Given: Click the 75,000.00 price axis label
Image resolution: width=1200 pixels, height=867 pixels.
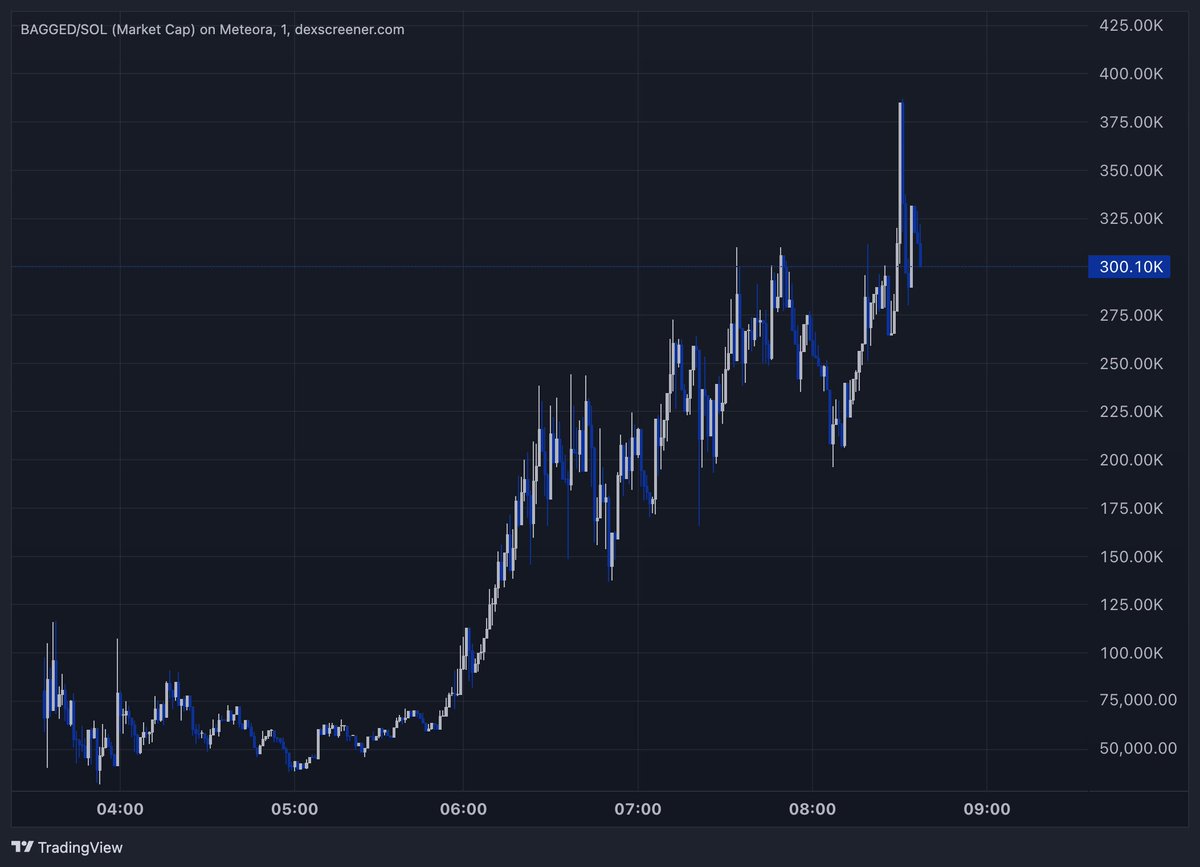Looking at the screenshot, I should (1138, 700).
